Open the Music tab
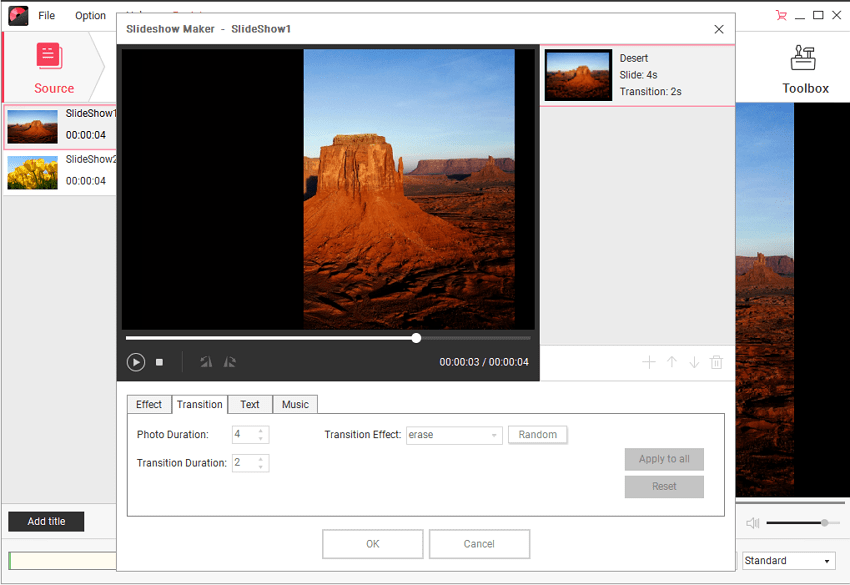This screenshot has width=850, height=585. click(x=295, y=404)
